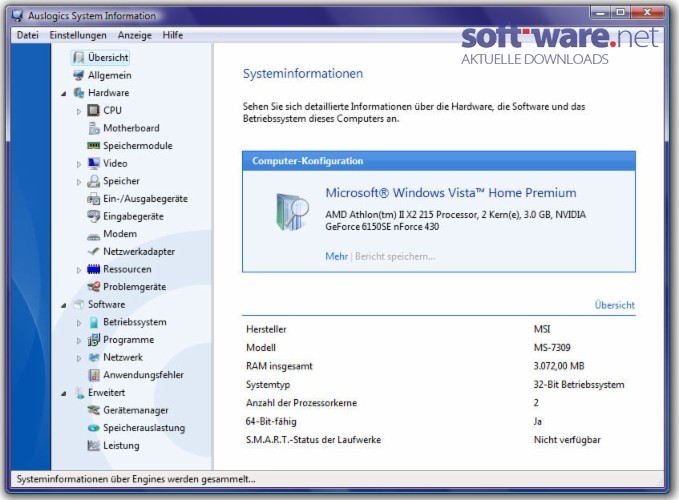Viewport: 679px width, 500px height.
Task: Select Motherboard label in tree
Action: (x=131, y=128)
